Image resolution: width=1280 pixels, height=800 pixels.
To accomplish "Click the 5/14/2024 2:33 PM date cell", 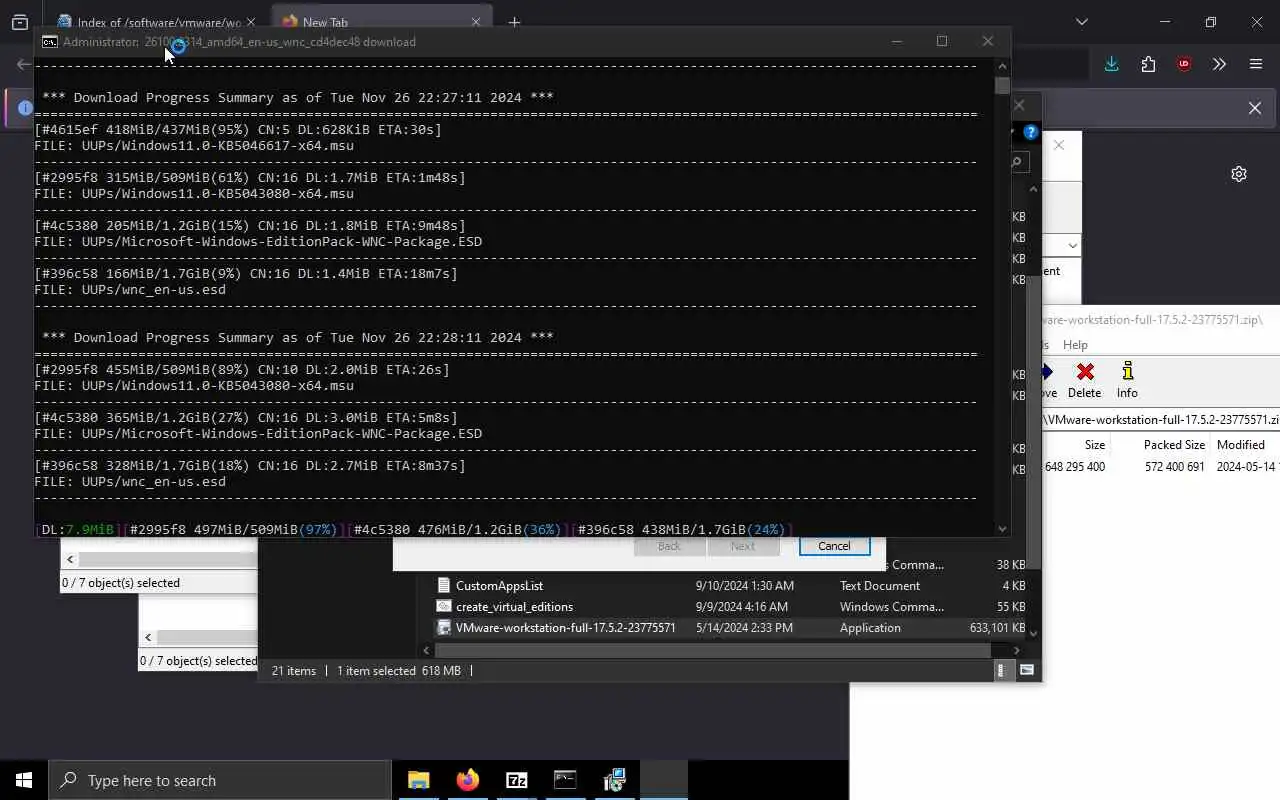I will click(744, 628).
